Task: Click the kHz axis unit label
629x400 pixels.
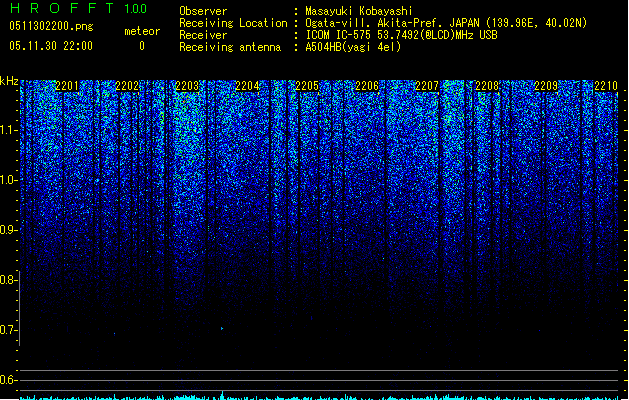Action: [9, 81]
